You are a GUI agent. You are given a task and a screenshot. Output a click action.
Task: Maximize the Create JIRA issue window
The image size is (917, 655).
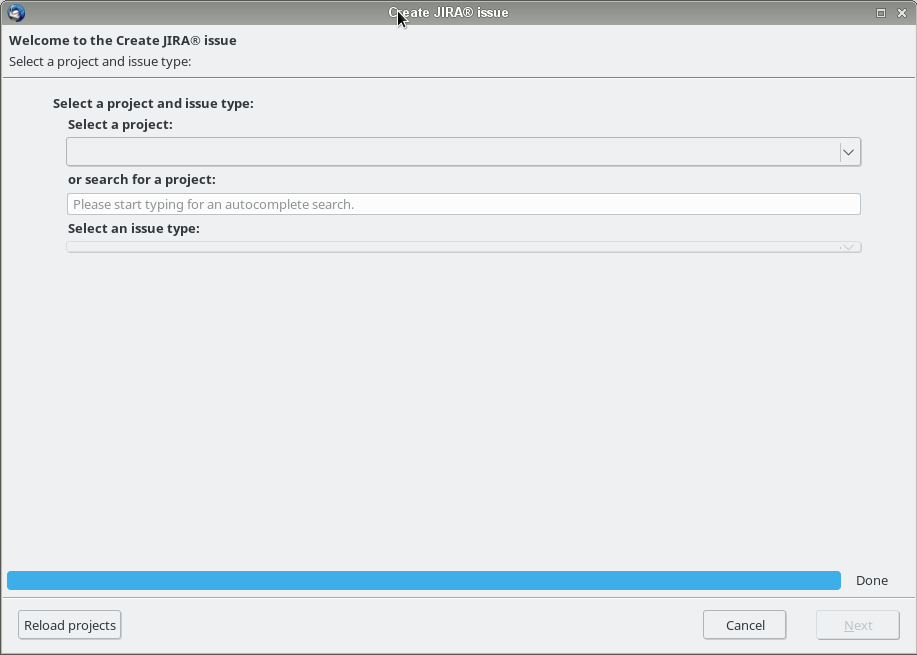point(881,13)
